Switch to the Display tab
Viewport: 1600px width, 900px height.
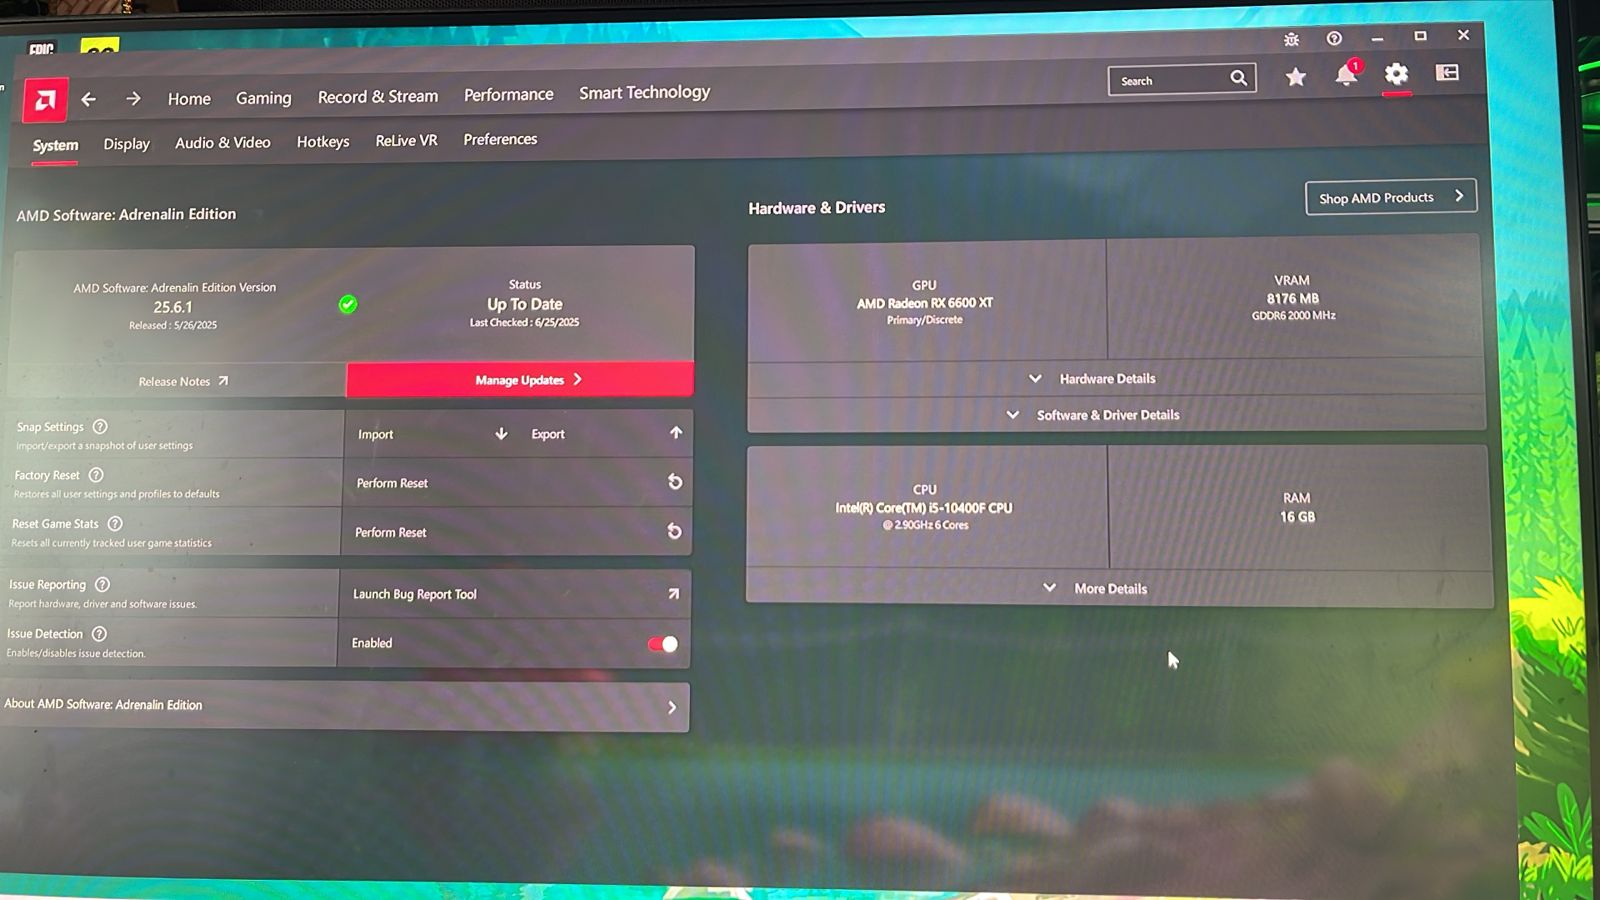(127, 144)
